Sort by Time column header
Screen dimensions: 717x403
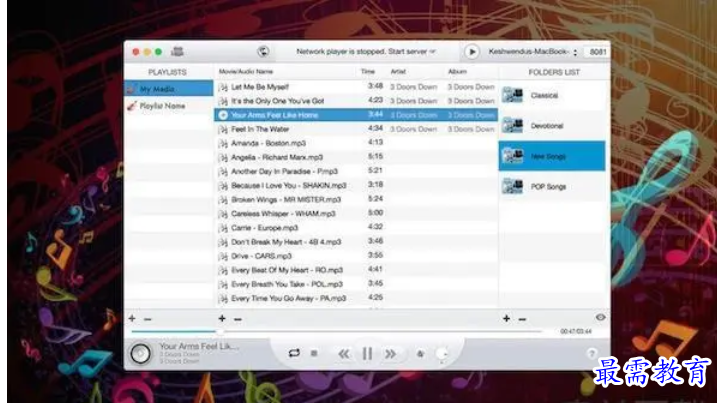click(368, 71)
